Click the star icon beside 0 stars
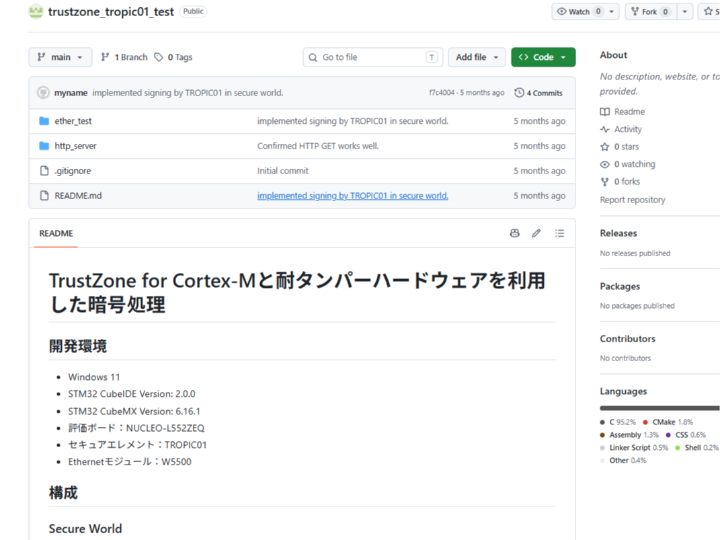 click(605, 146)
